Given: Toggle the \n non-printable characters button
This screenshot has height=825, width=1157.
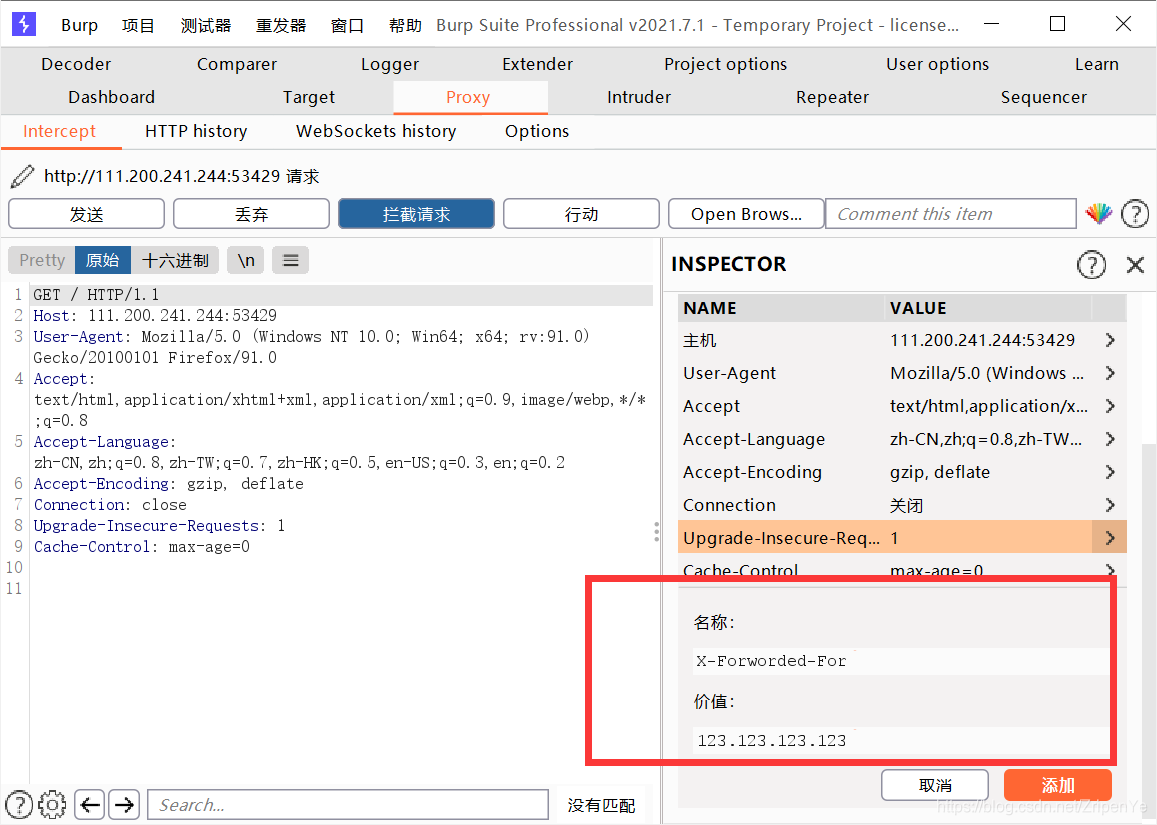Looking at the screenshot, I should [246, 260].
